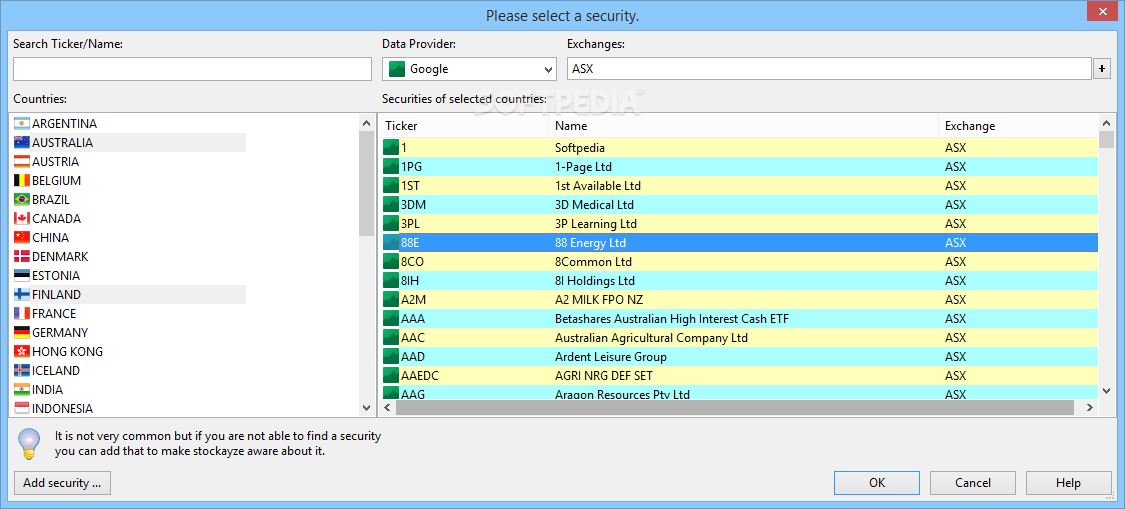Click the Estonia flag icon

tap(22, 276)
